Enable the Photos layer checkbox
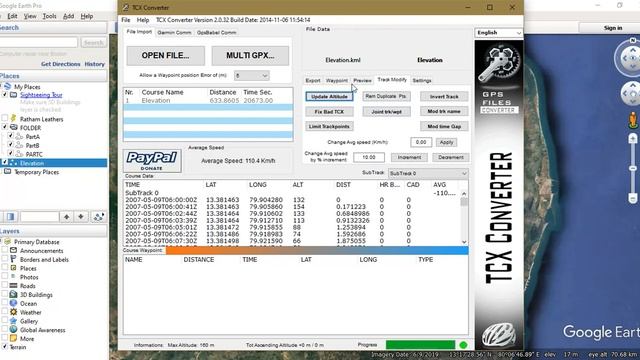This screenshot has height=360, width=640. [x=5, y=277]
